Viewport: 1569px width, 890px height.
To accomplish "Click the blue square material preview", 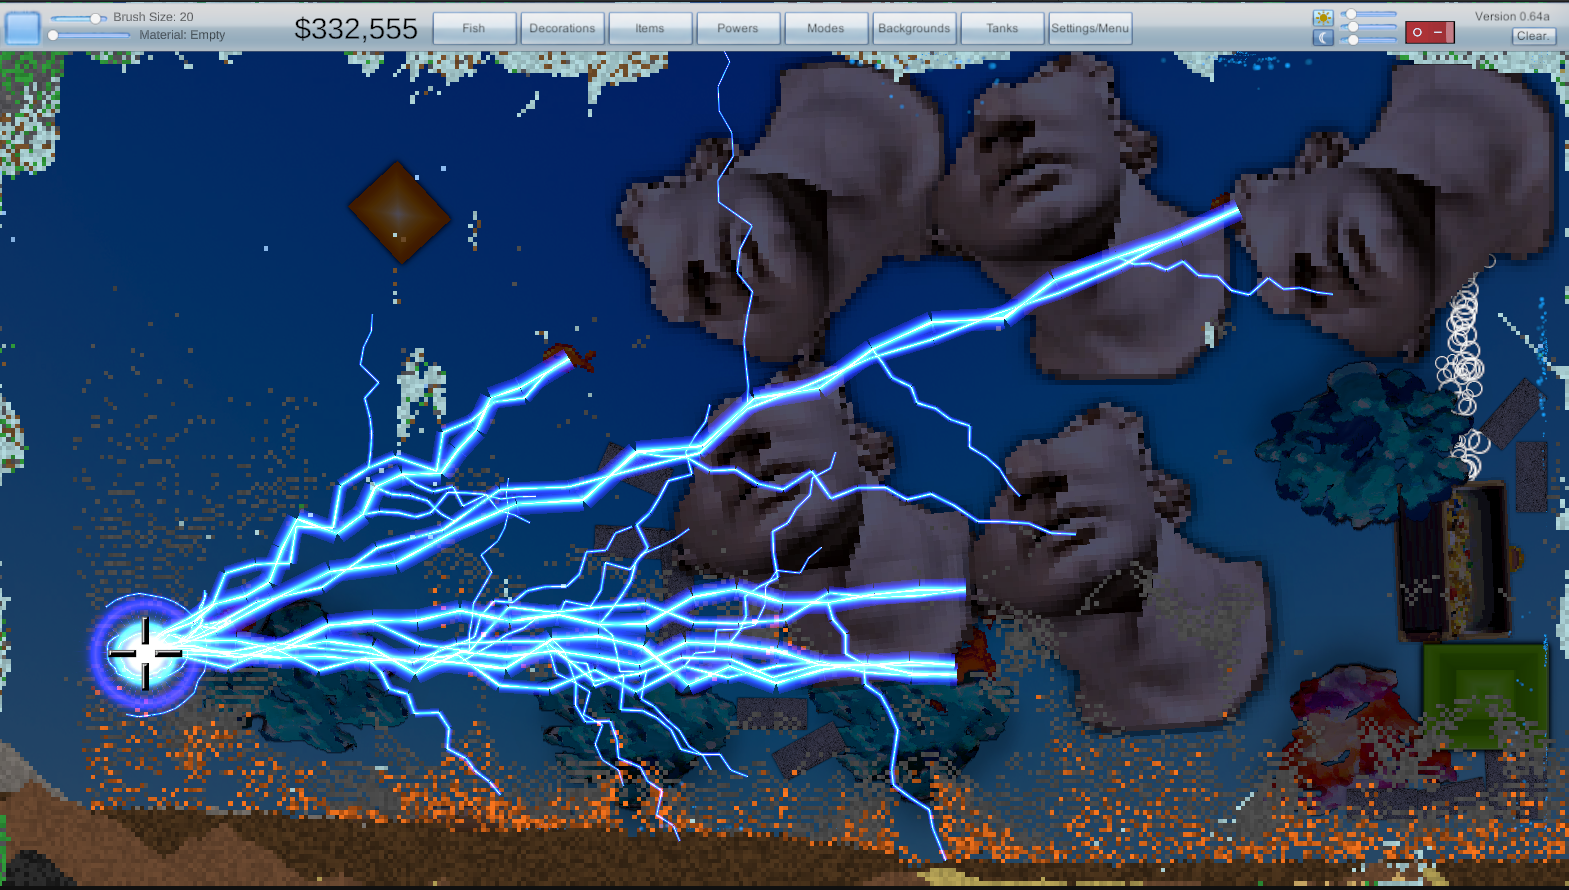I will click(23, 28).
